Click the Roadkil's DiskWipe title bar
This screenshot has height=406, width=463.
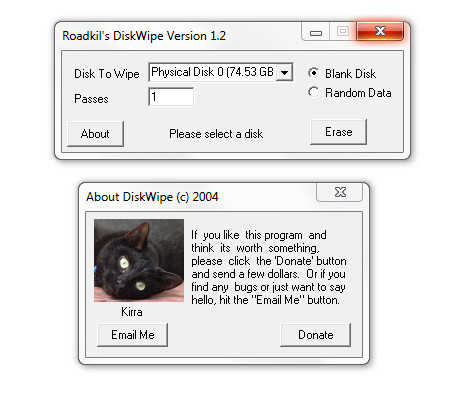click(180, 35)
